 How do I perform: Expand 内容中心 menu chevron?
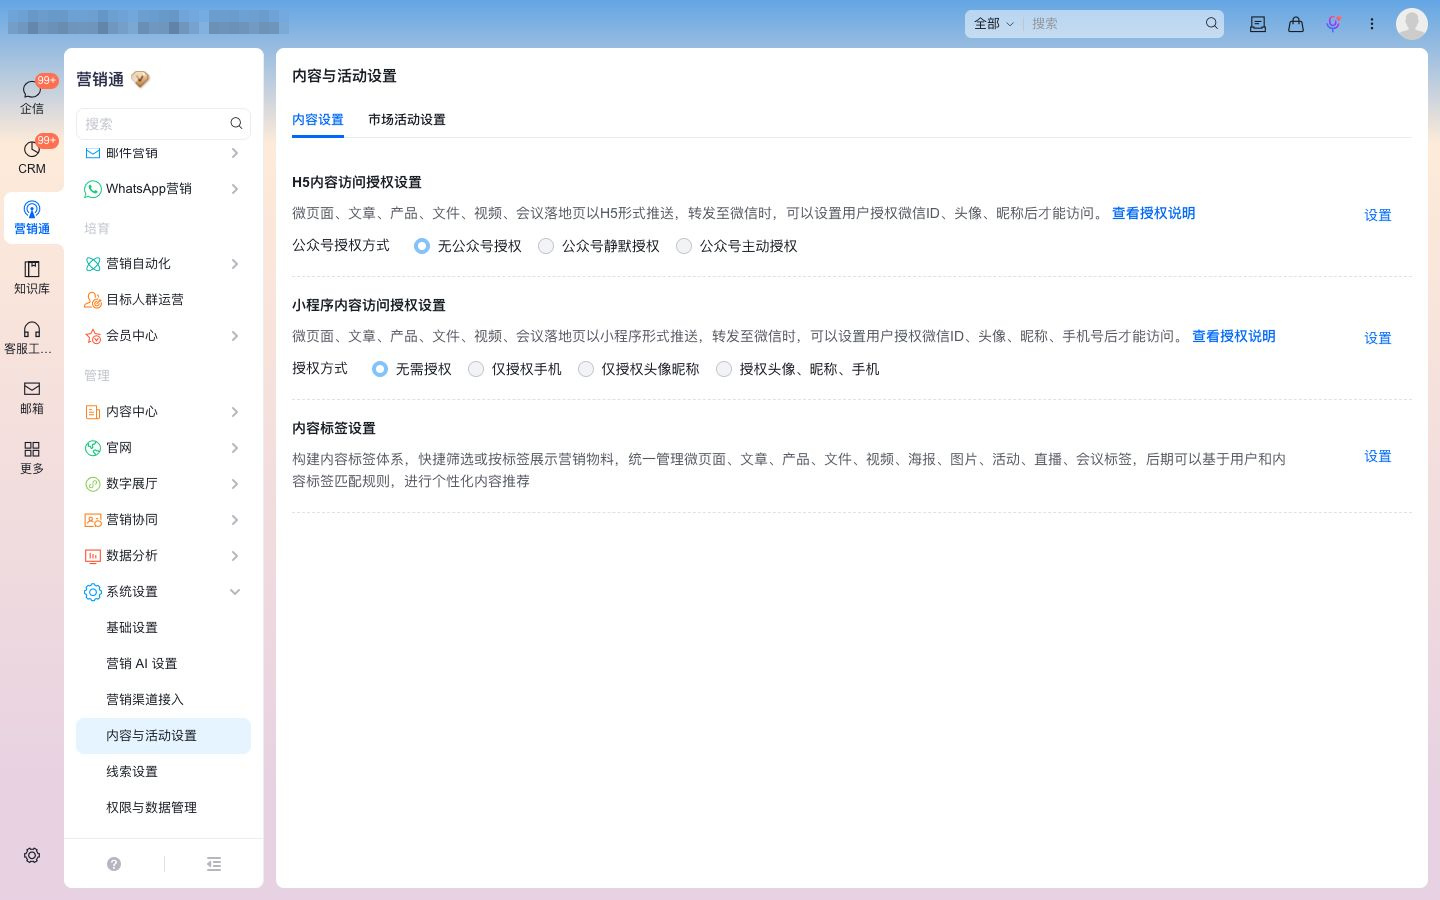[235, 412]
